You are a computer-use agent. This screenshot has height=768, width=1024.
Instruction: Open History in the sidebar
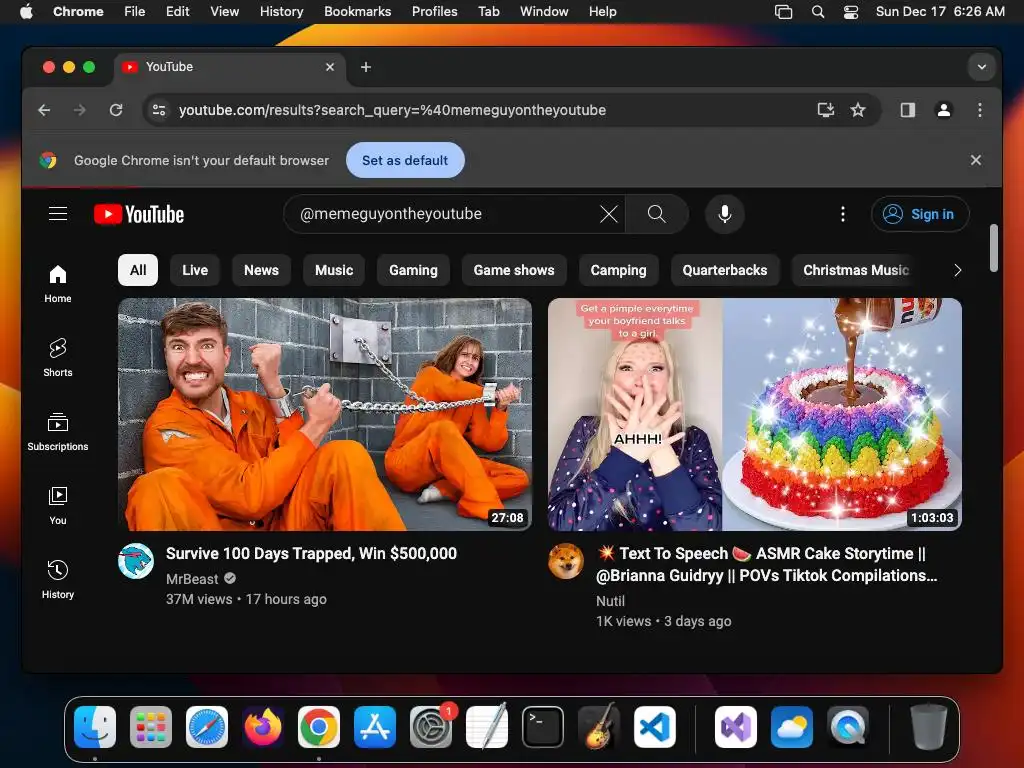(58, 579)
